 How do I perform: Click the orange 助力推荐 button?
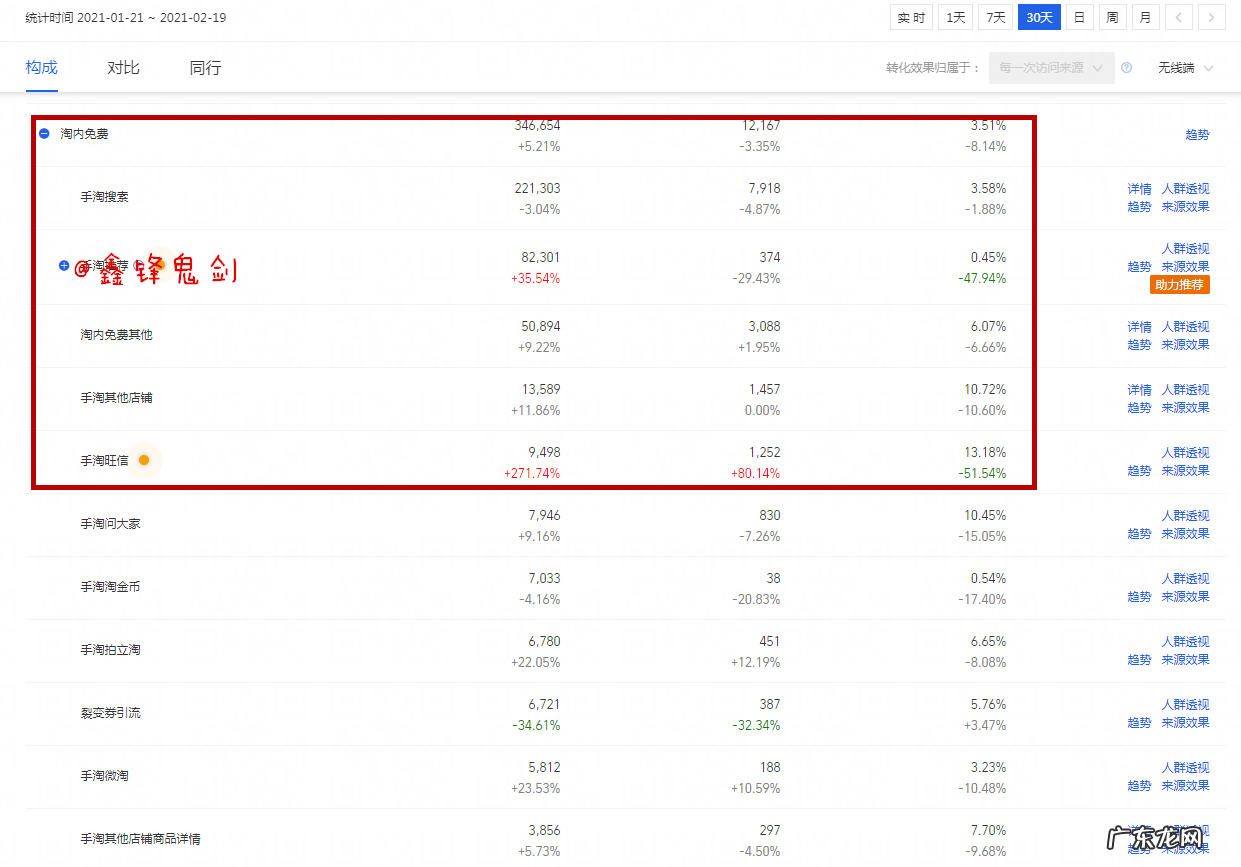tap(1180, 285)
